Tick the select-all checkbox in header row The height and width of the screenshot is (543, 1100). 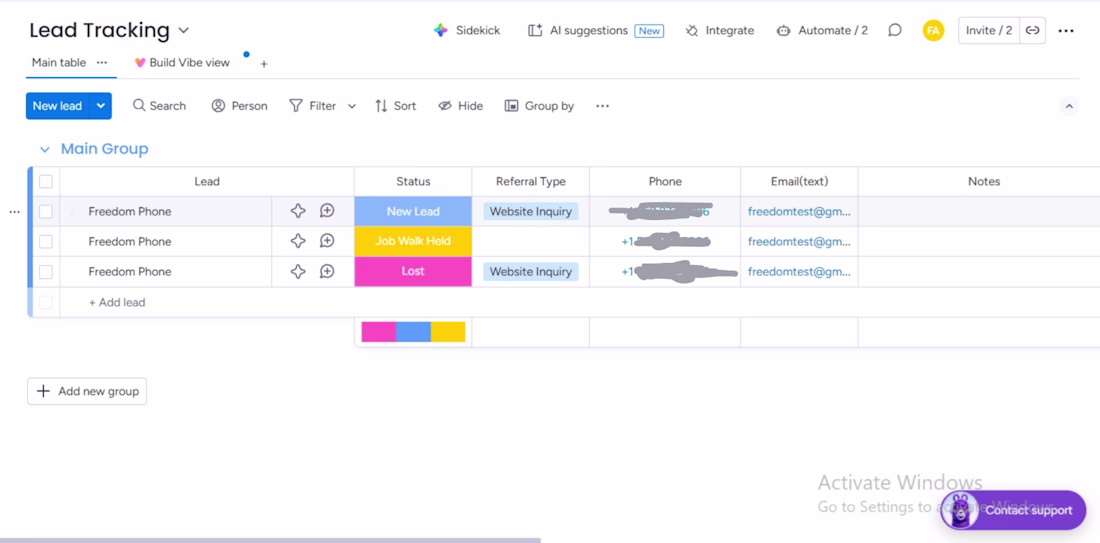pyautogui.click(x=46, y=182)
